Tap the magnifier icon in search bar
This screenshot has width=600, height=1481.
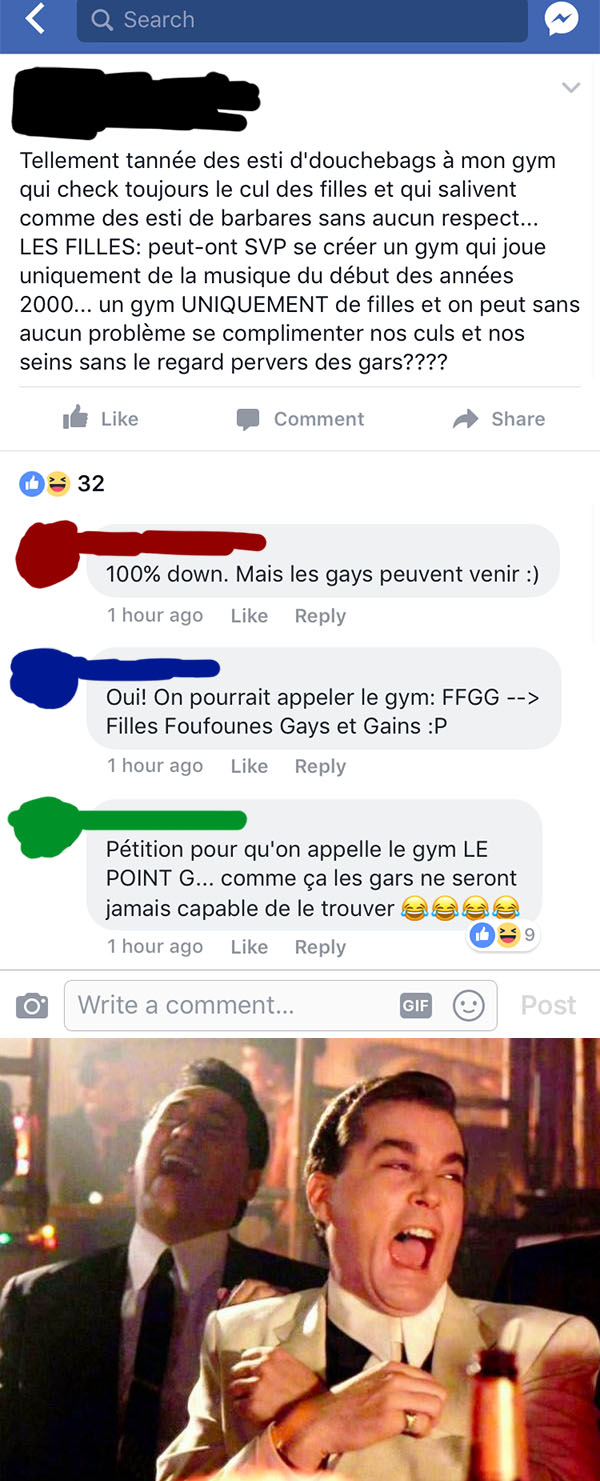pos(102,19)
